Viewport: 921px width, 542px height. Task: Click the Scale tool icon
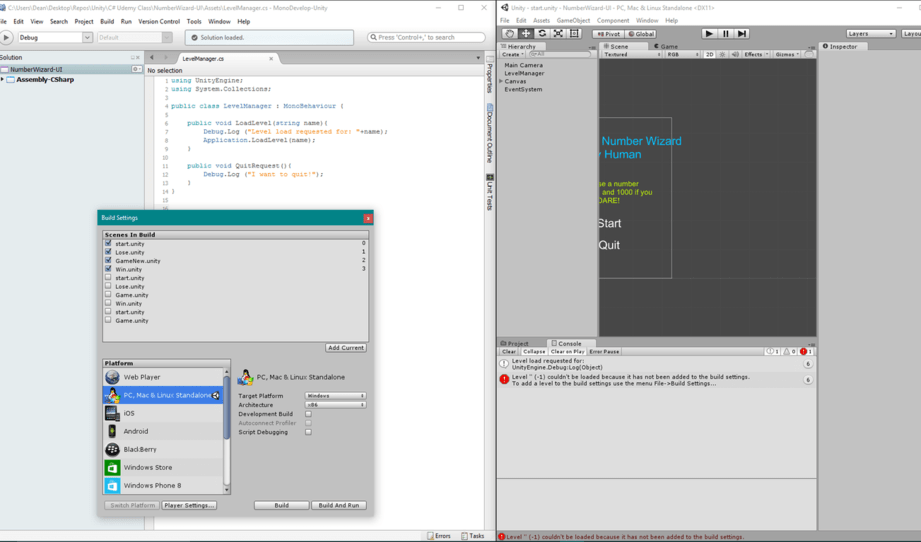558,33
